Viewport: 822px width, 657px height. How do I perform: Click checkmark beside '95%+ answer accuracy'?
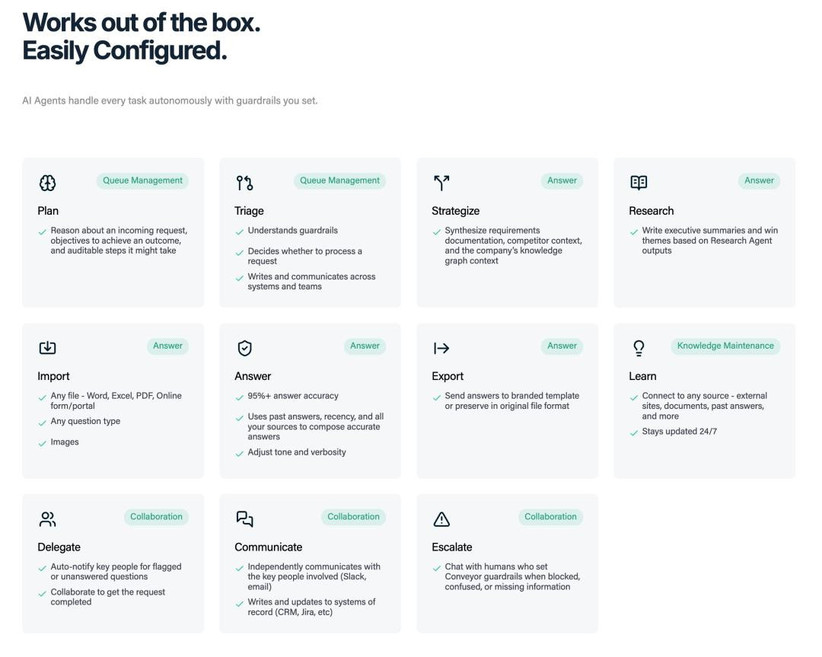[239, 397]
